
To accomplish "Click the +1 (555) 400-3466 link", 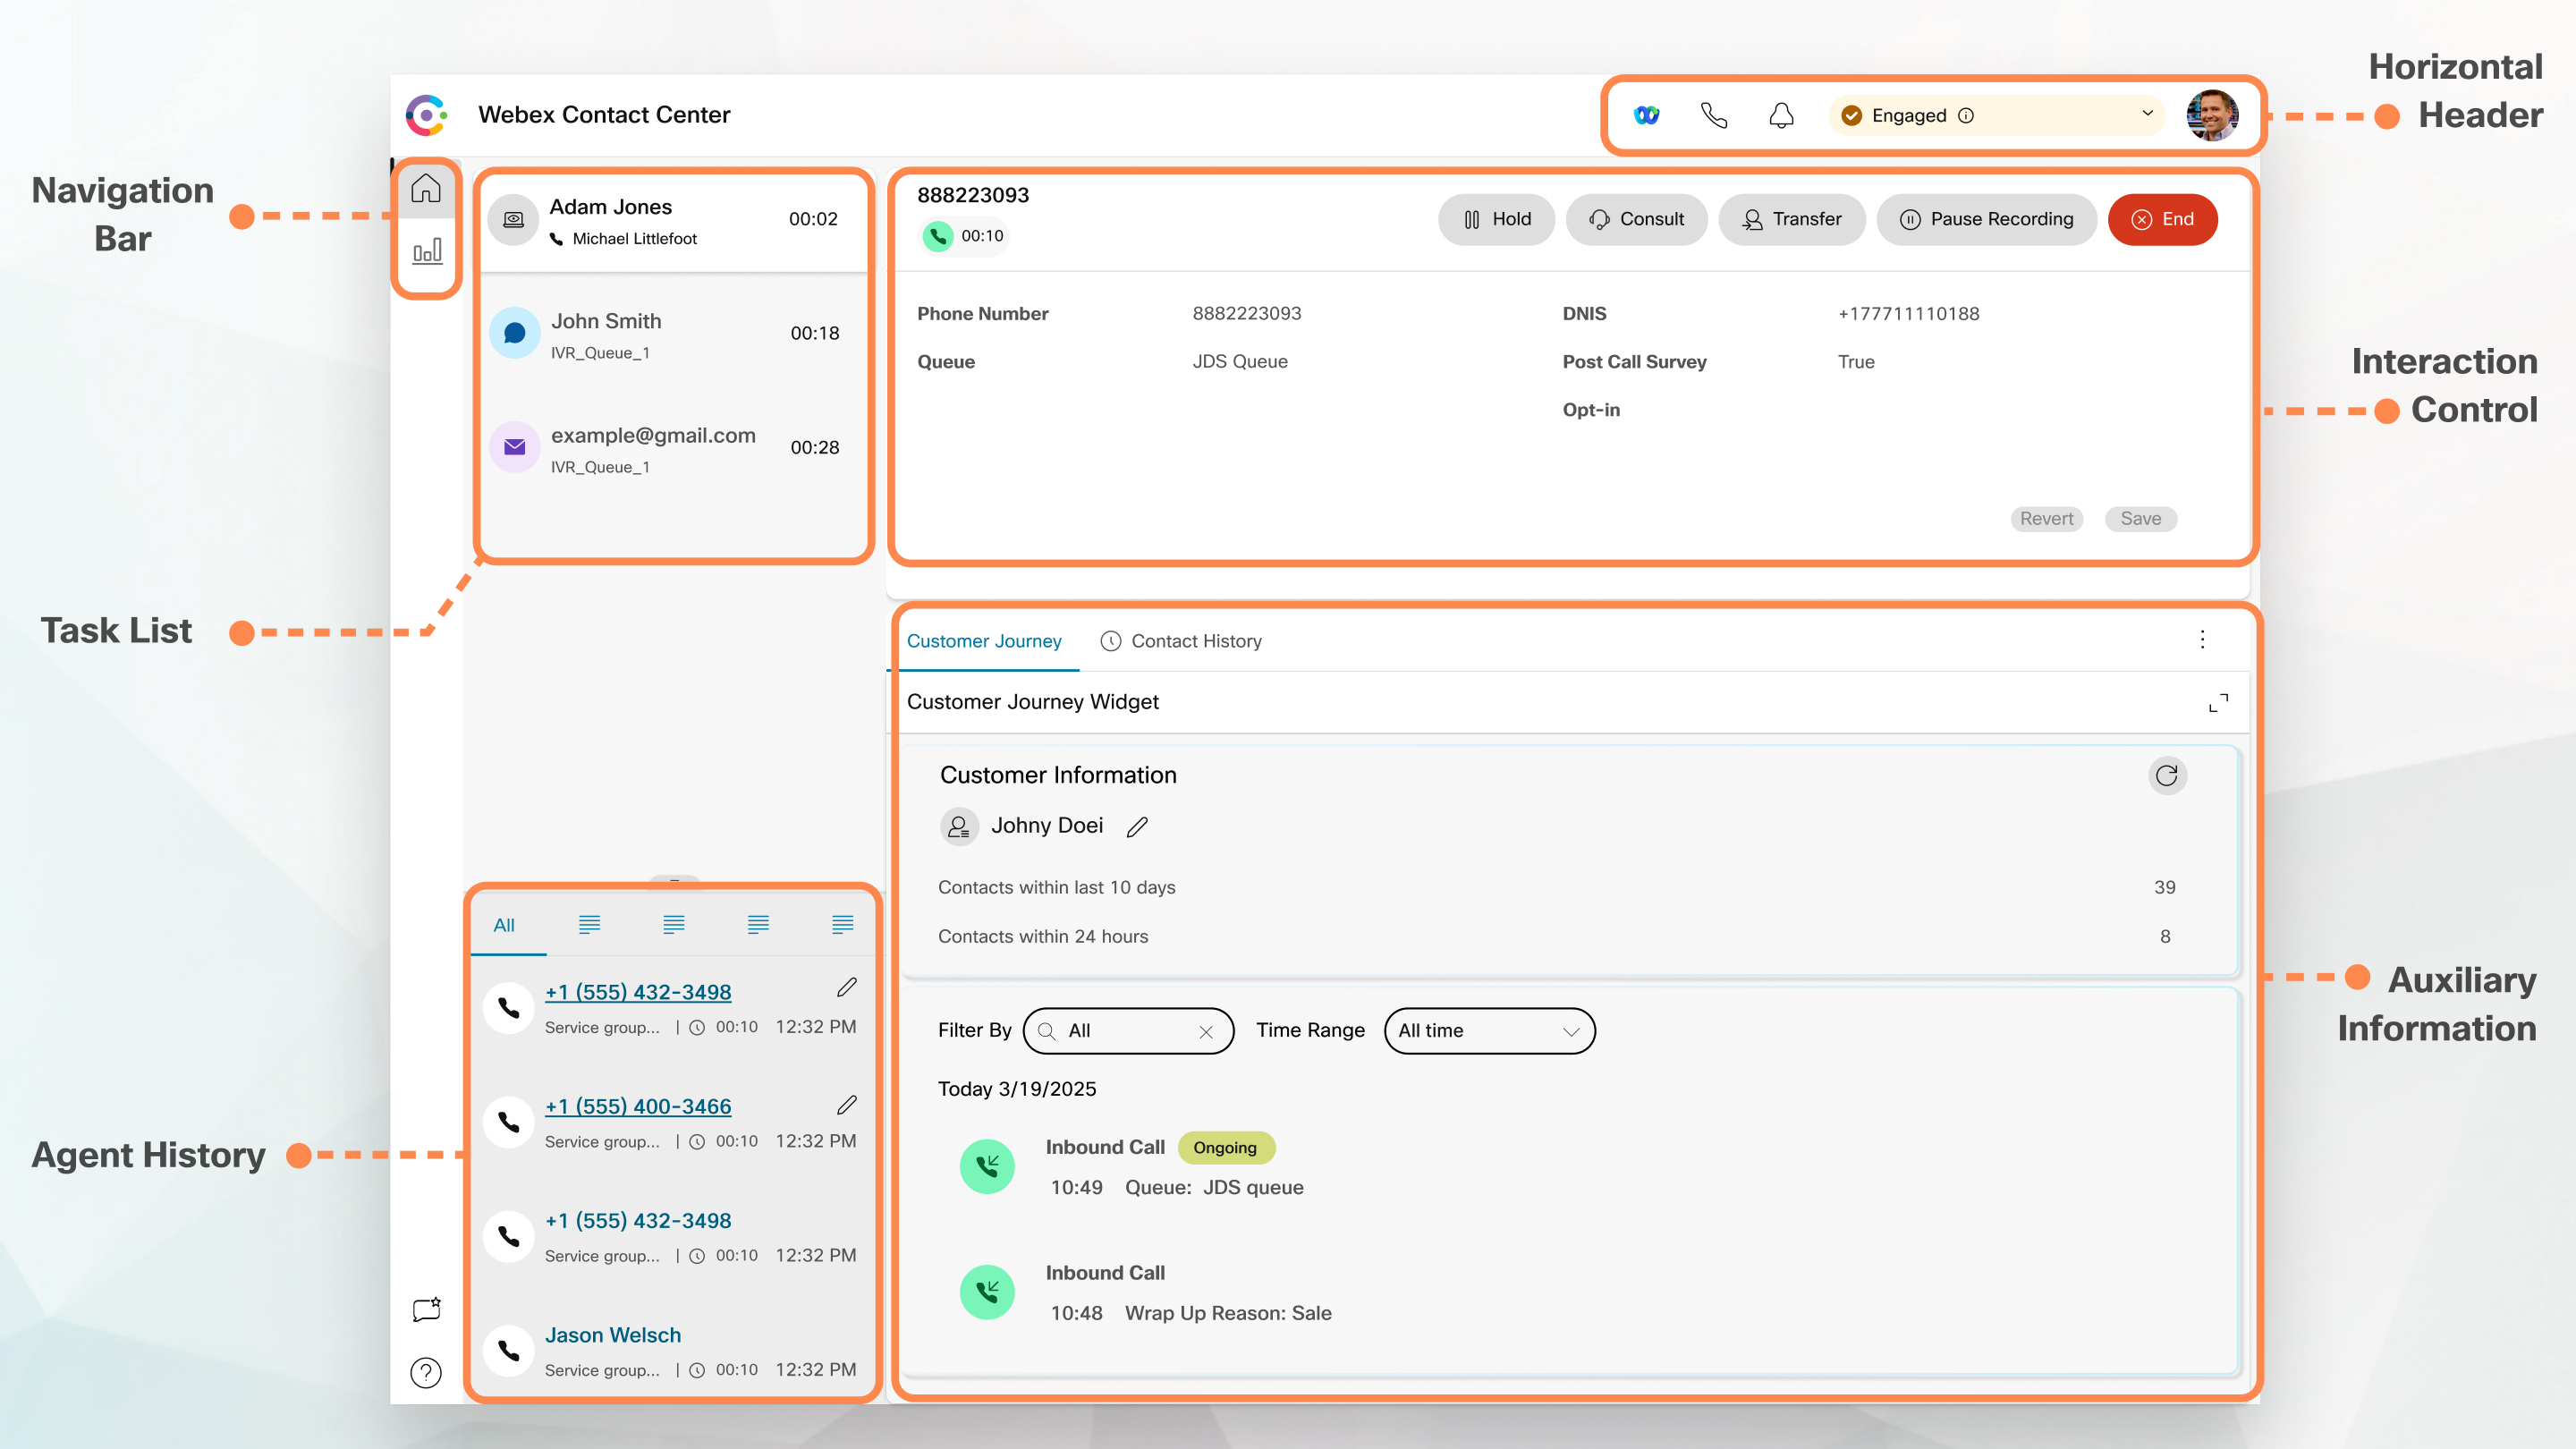I will 638,1106.
